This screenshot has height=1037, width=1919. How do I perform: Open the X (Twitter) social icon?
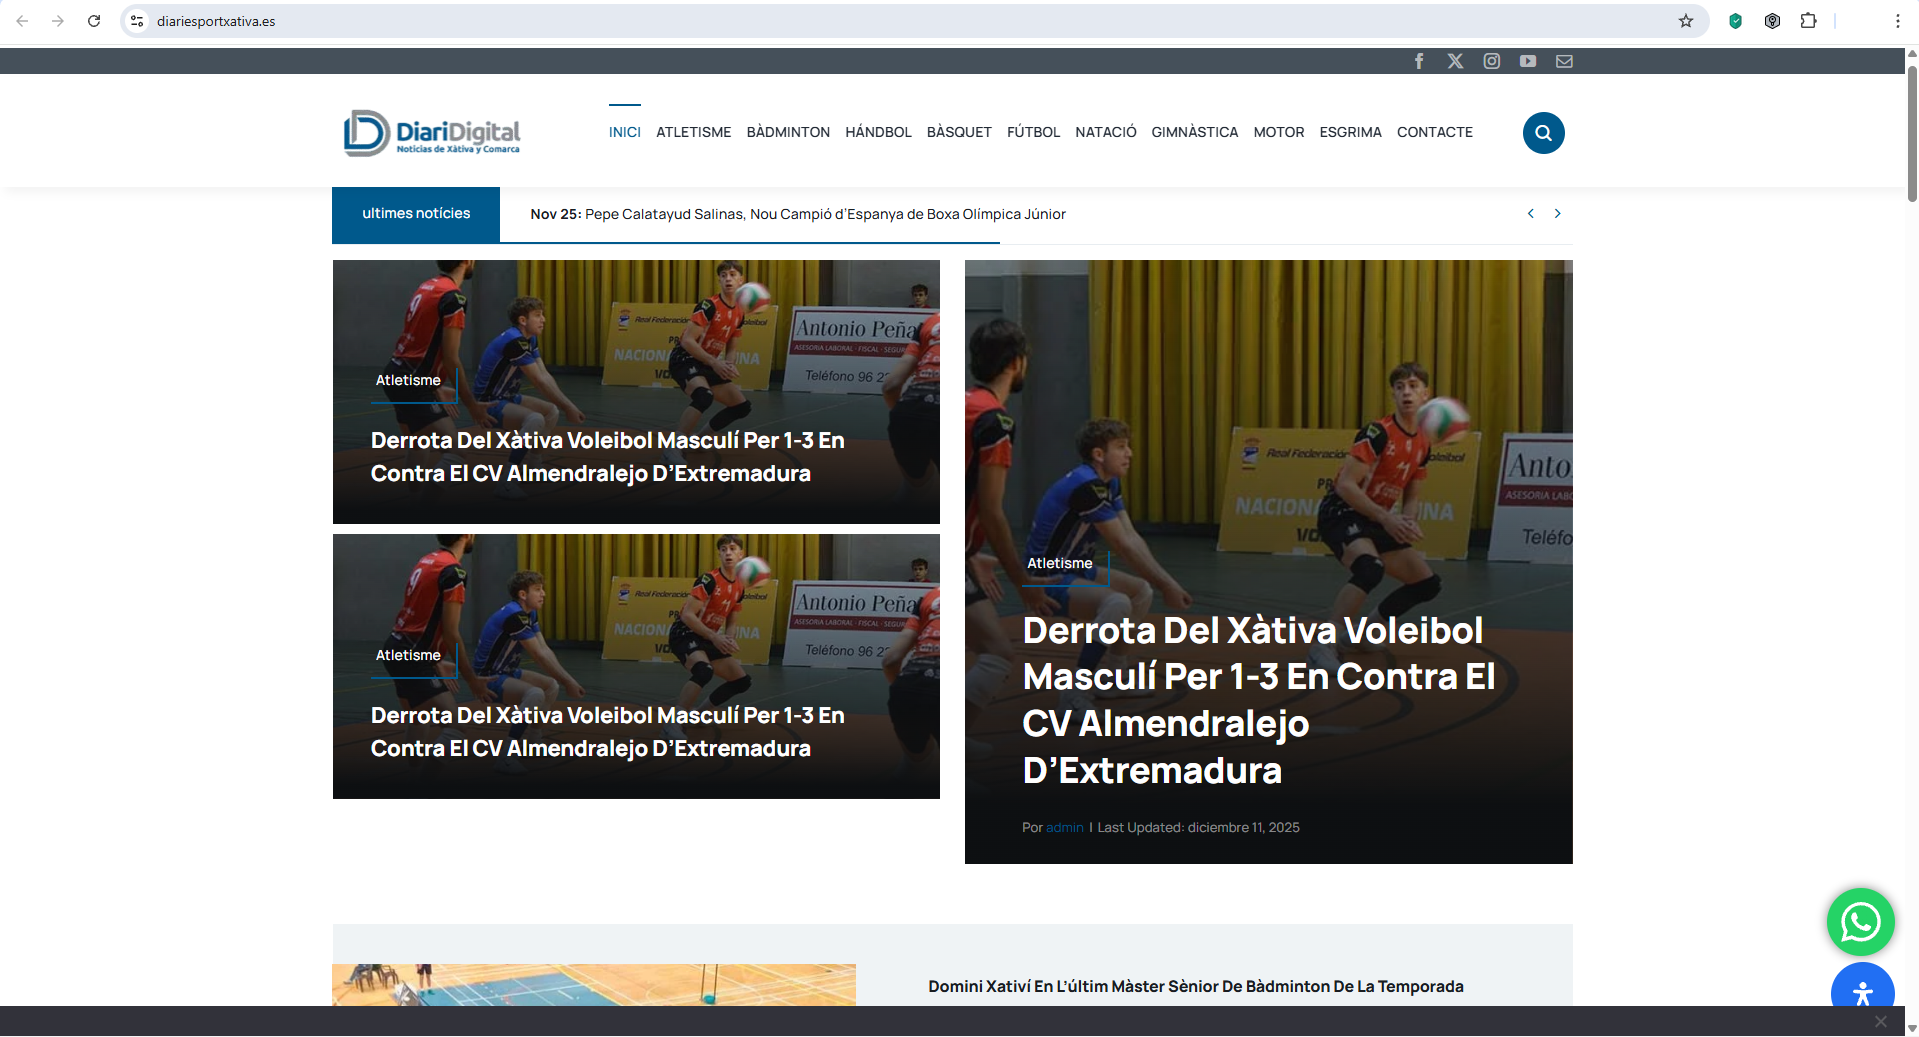[1455, 61]
